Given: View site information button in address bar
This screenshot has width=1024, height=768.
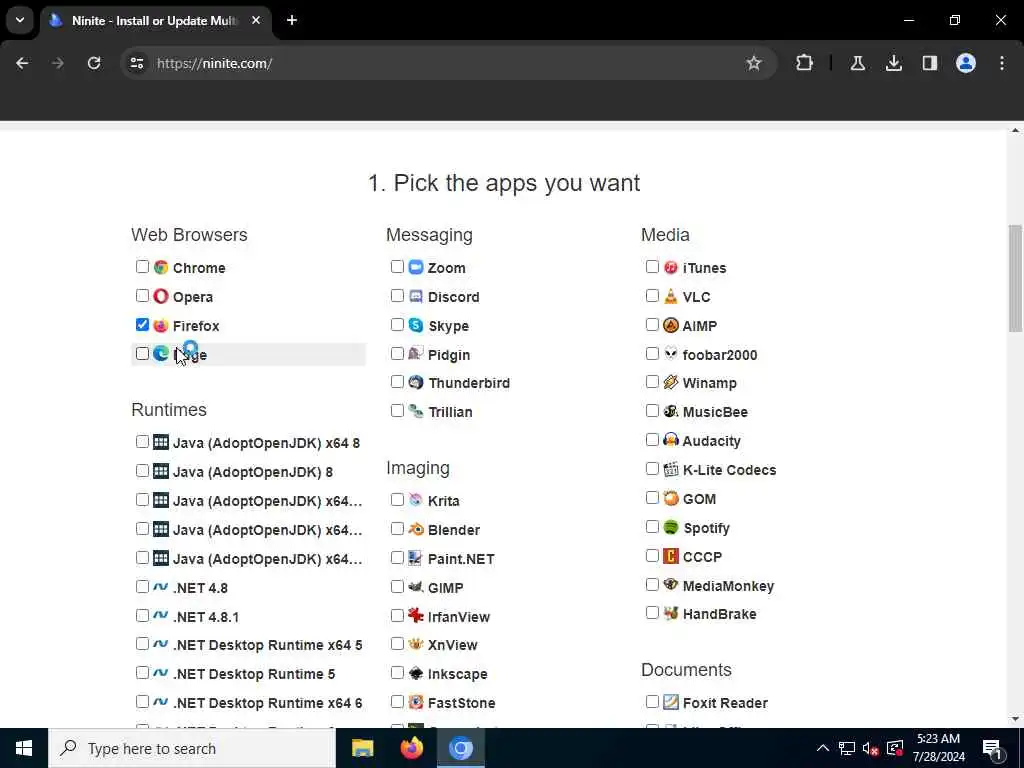Looking at the screenshot, I should 136,63.
